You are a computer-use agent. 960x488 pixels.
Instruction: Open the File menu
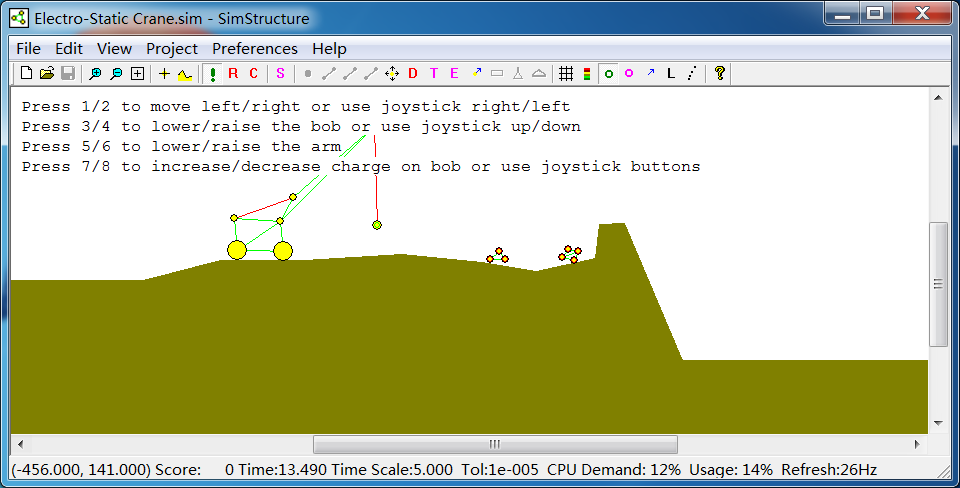point(29,48)
